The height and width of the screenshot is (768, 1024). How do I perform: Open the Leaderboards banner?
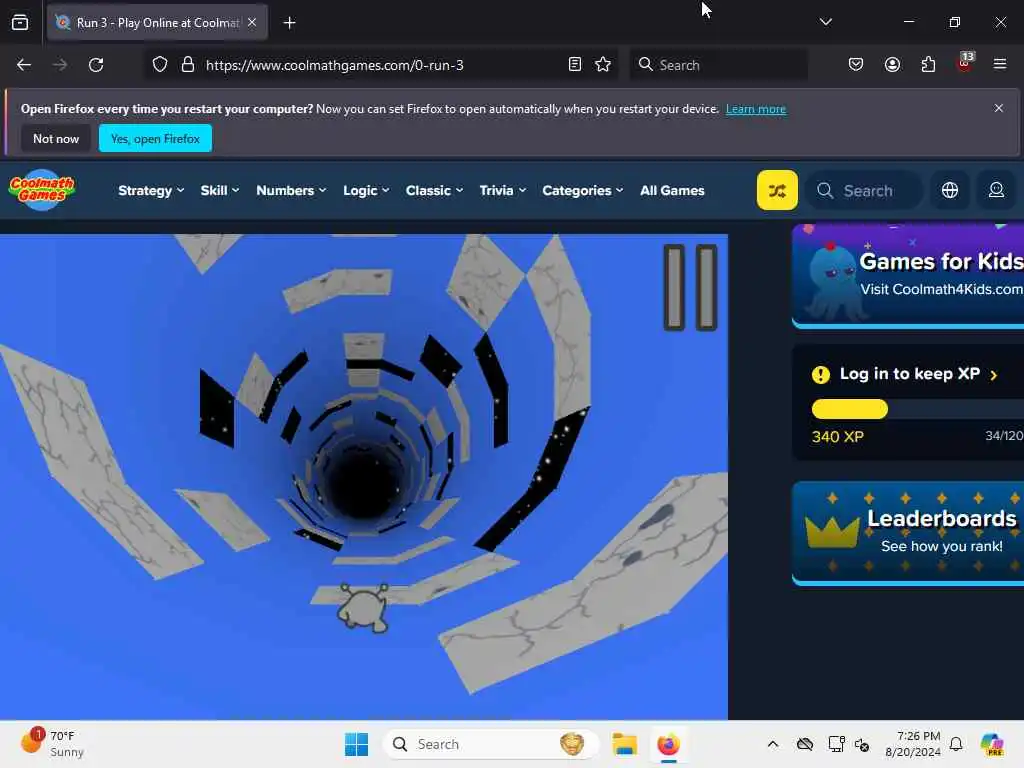pos(908,532)
